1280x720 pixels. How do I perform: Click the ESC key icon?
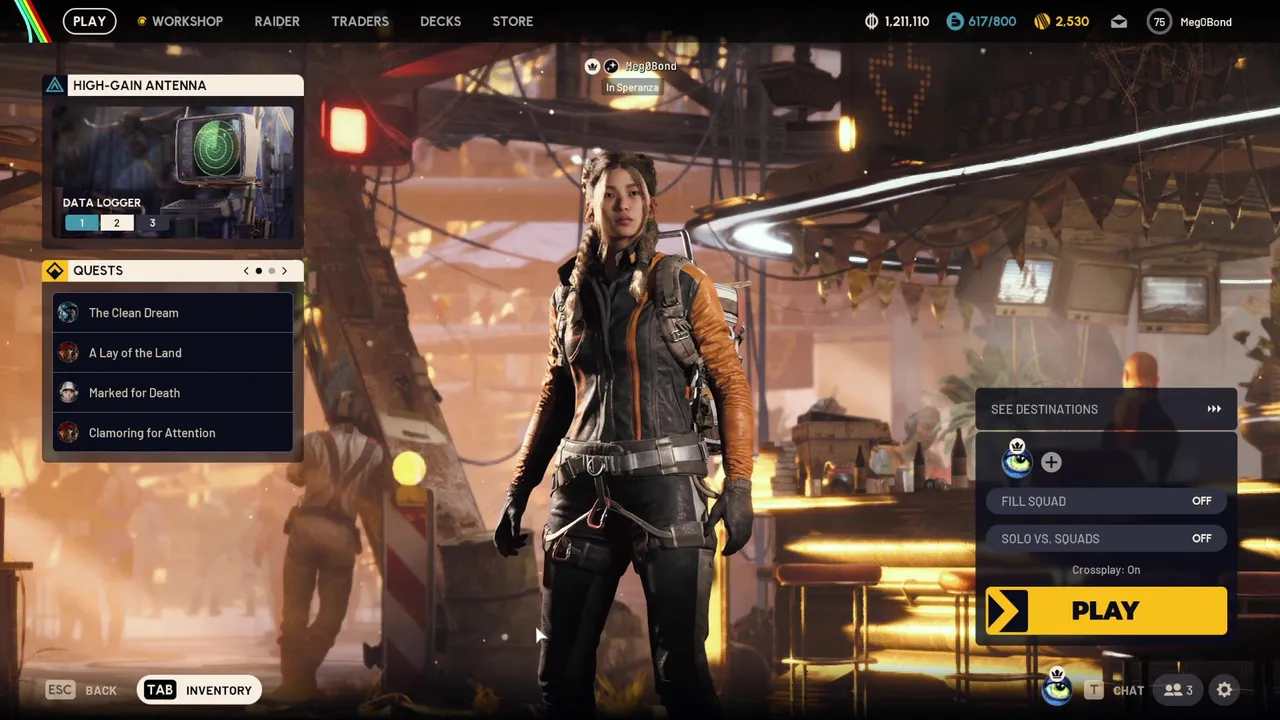click(60, 690)
